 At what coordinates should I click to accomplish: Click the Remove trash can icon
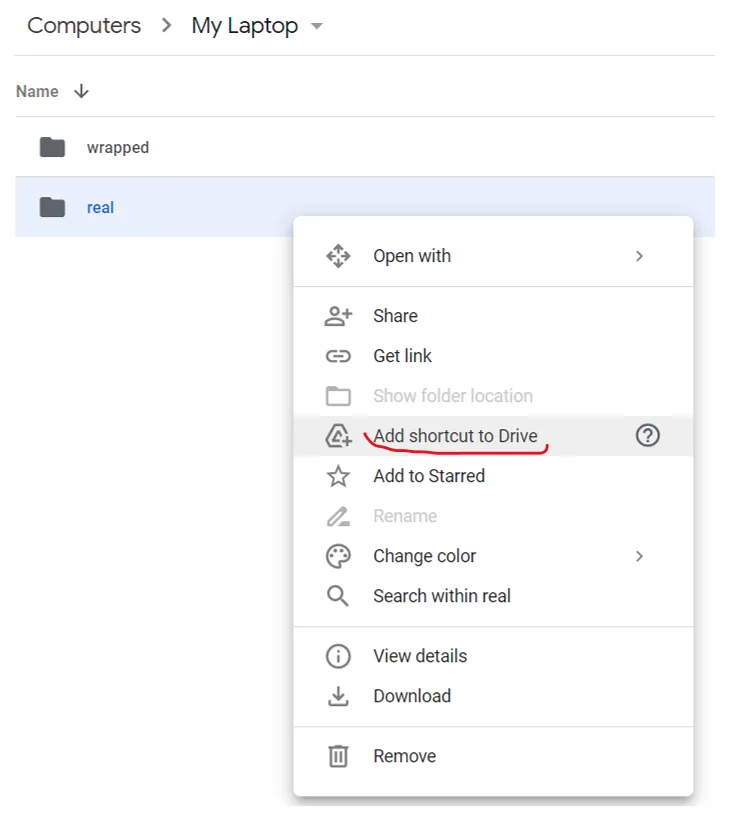[x=339, y=756]
